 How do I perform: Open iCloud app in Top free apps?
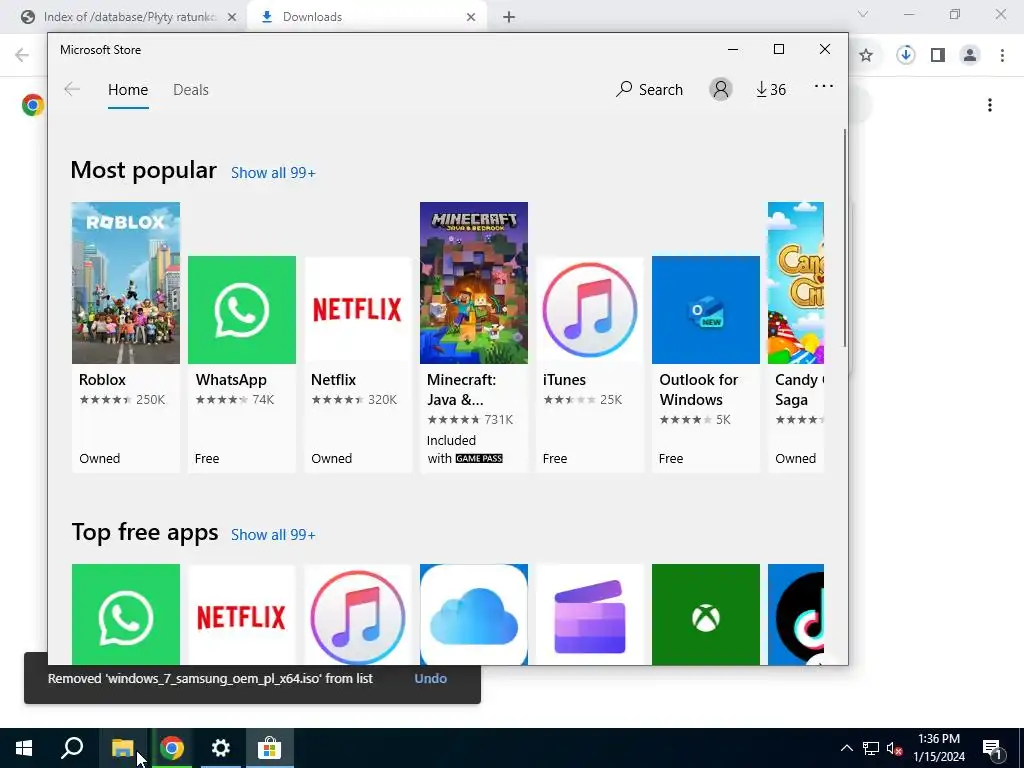pos(473,615)
